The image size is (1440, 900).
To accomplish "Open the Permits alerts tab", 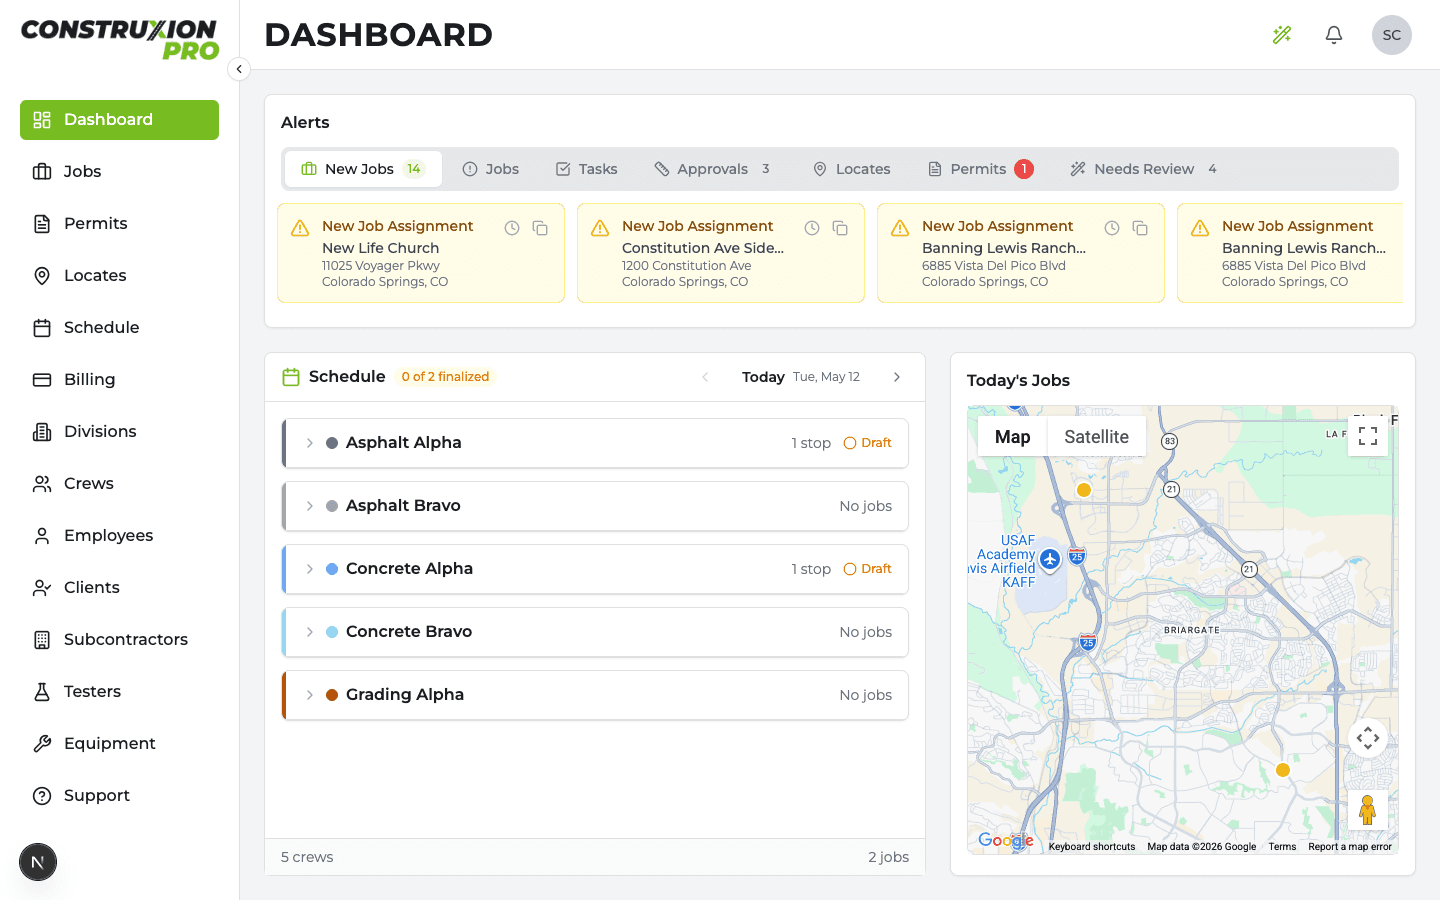I will point(980,169).
